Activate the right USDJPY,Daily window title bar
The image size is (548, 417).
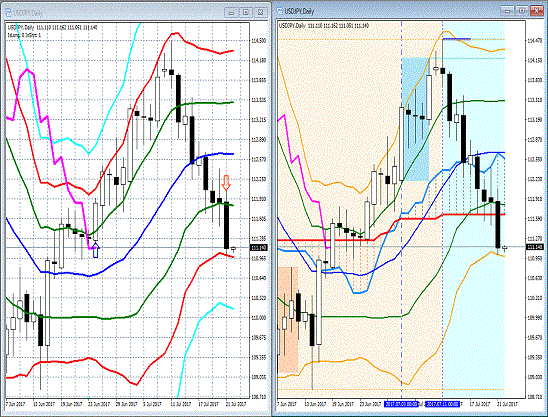pos(388,11)
